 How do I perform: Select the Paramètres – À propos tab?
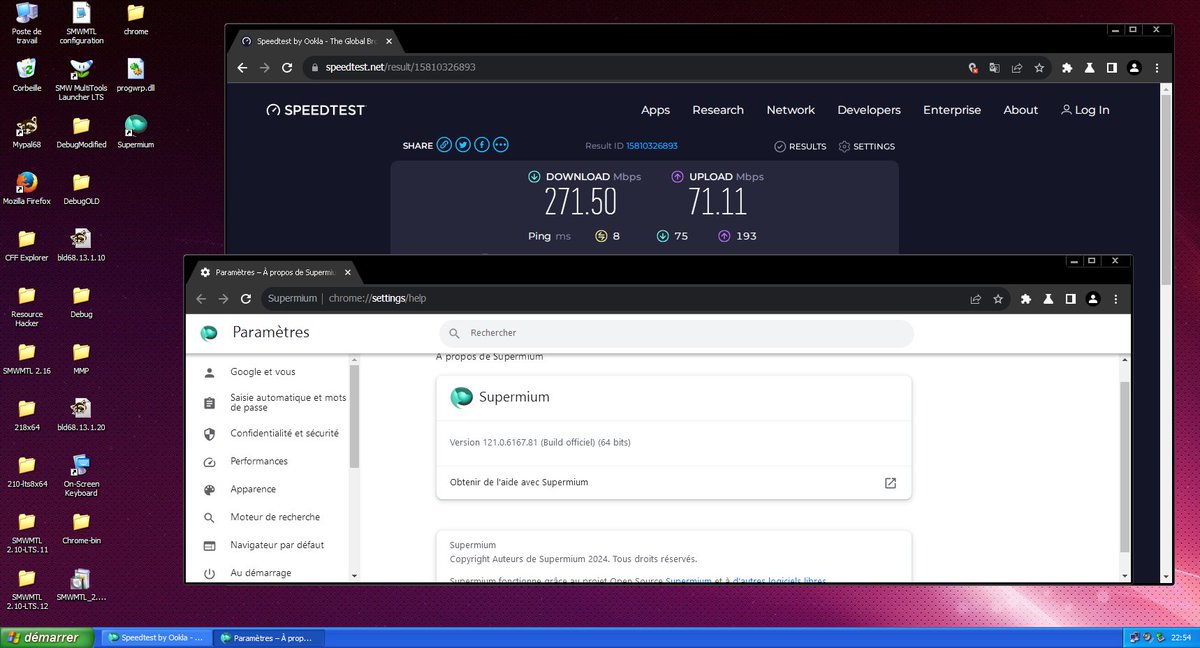[274, 272]
